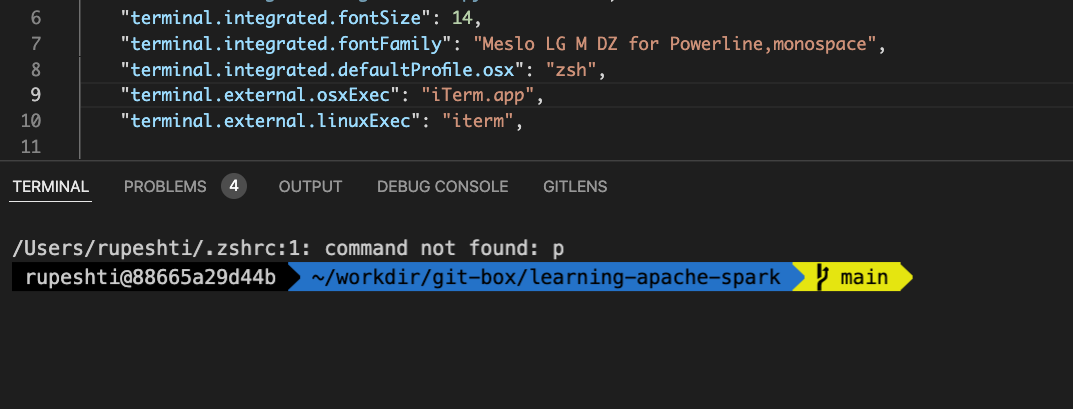This screenshot has width=1073, height=409.
Task: Click line number 10 in the gutter
Action: [31, 121]
